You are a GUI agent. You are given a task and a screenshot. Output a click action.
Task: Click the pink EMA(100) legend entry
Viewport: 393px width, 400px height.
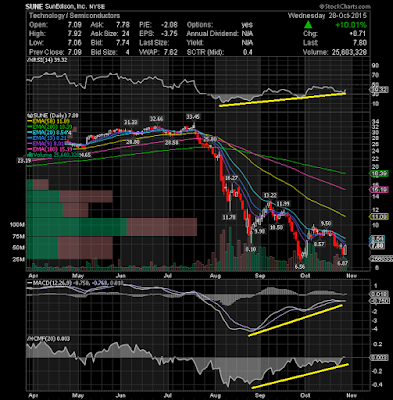[x=50, y=149]
